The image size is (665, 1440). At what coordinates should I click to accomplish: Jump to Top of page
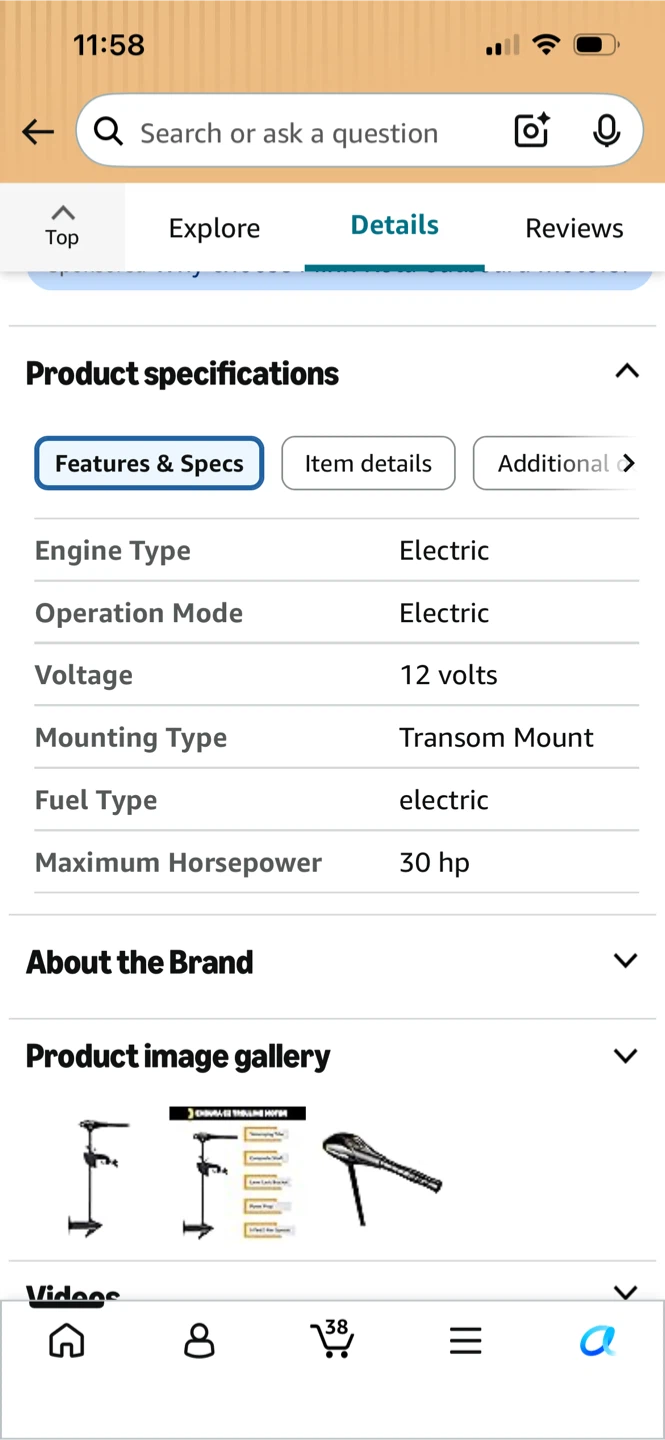pos(62,226)
